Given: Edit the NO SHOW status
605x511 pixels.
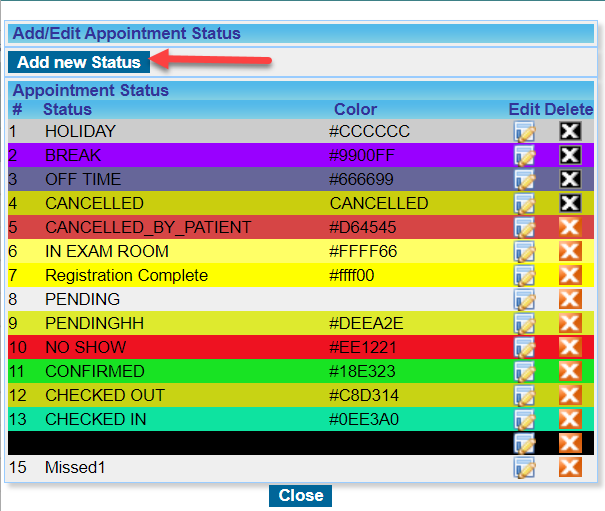Looking at the screenshot, I should click(524, 347).
